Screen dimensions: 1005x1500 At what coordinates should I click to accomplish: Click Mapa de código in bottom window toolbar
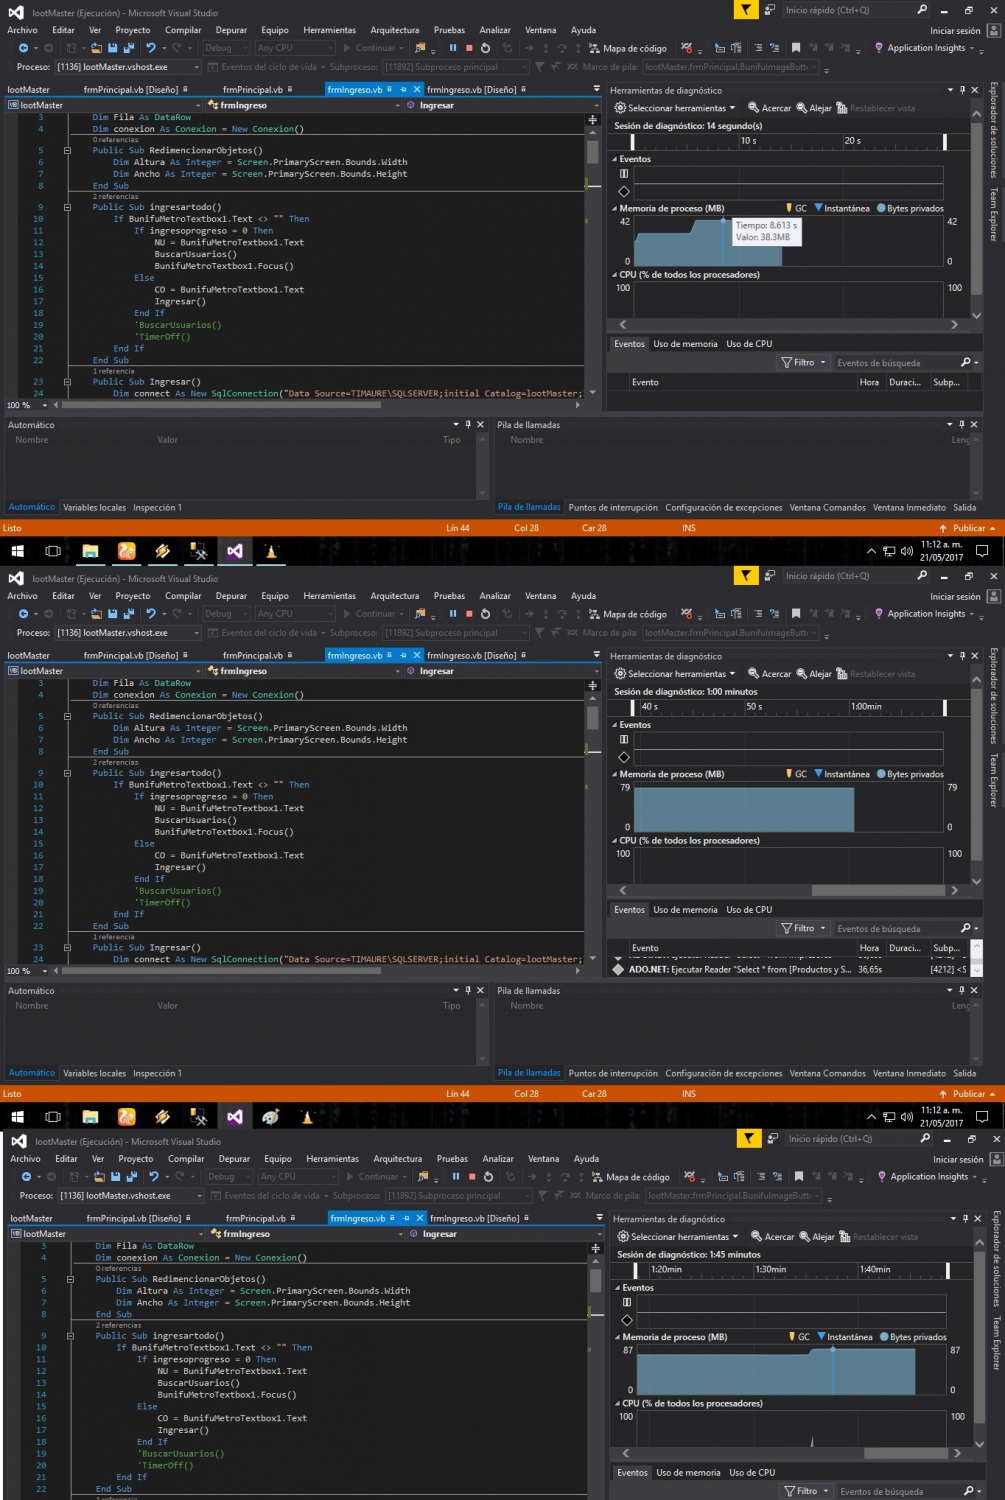631,1177
